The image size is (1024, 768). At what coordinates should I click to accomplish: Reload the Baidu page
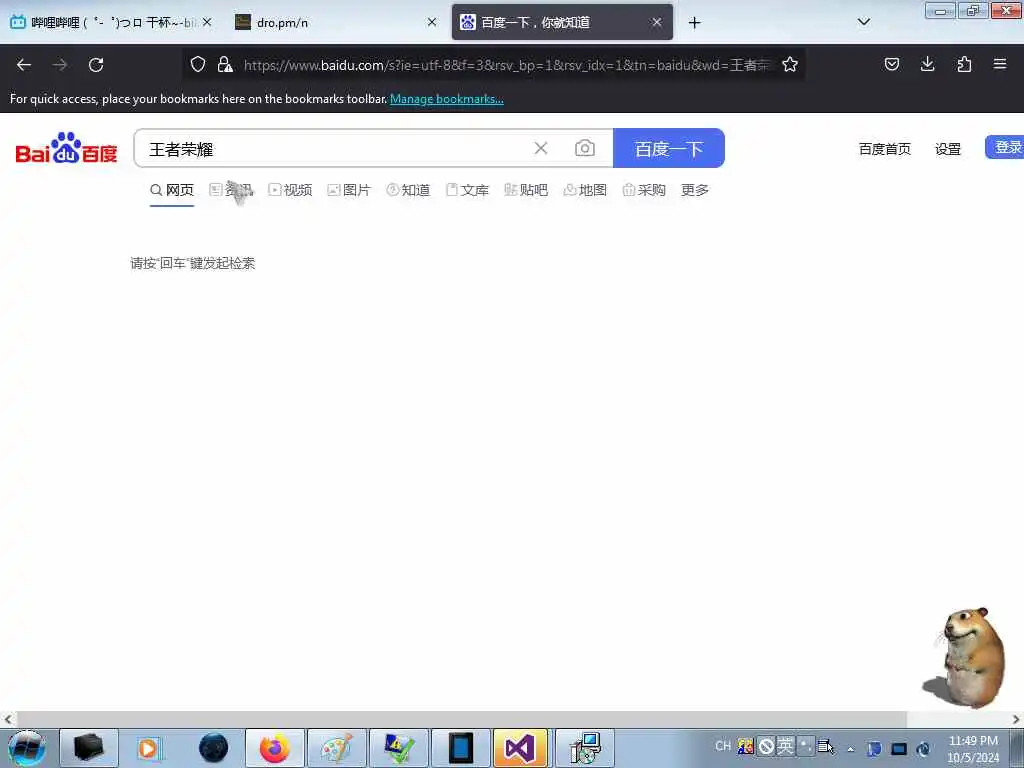pos(96,65)
